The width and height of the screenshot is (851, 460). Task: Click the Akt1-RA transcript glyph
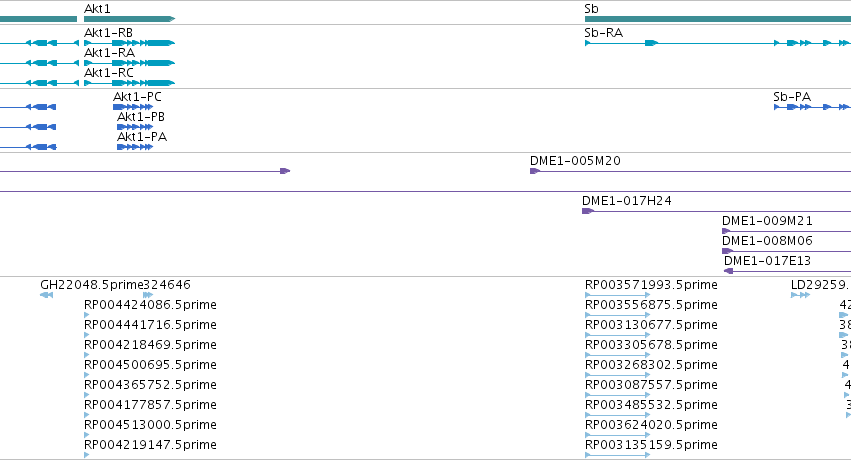pyautogui.click(x=129, y=63)
